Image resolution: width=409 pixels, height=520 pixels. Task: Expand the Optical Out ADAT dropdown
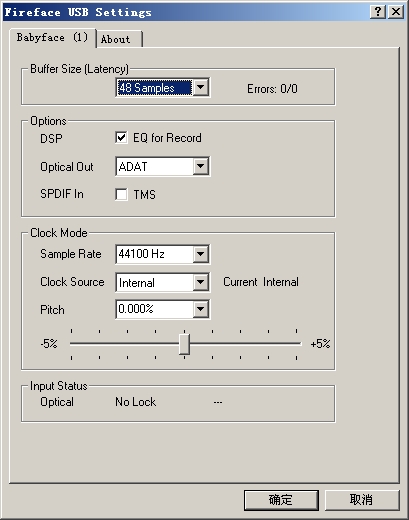(x=201, y=166)
